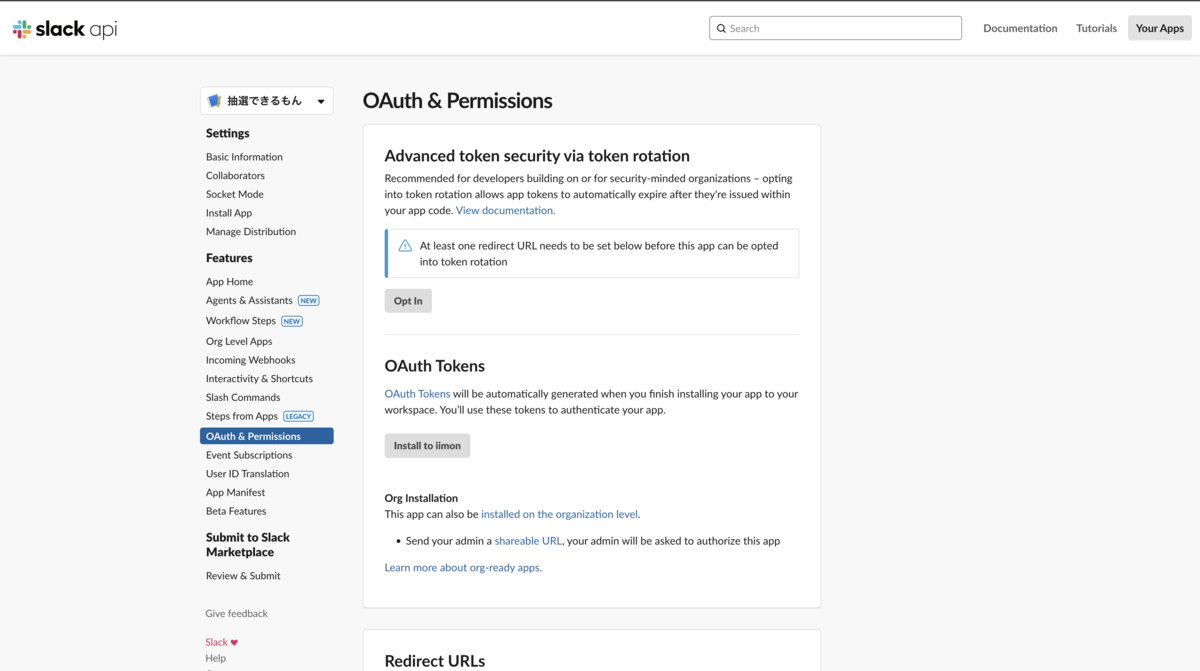Click Submit to Slack Marketplace heading

click(x=248, y=545)
